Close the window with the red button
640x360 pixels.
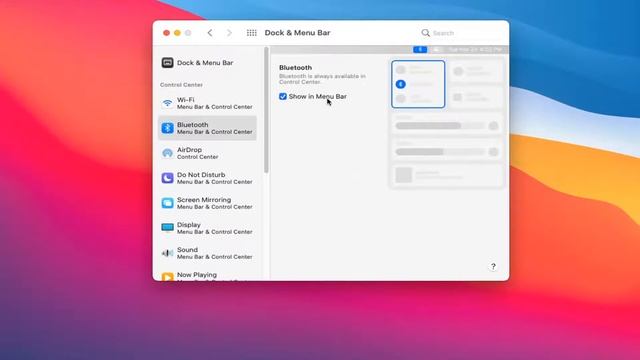click(166, 33)
